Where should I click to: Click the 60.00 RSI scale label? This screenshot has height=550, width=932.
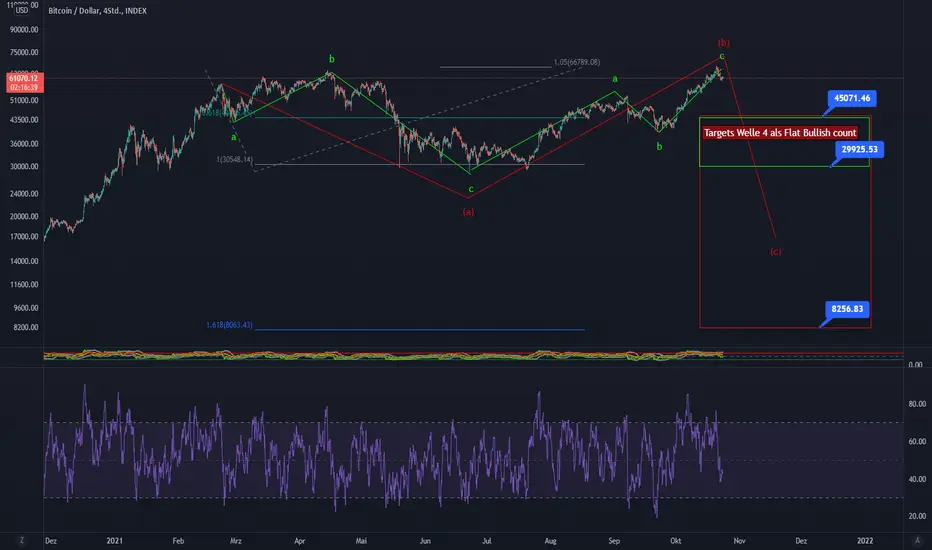point(917,442)
